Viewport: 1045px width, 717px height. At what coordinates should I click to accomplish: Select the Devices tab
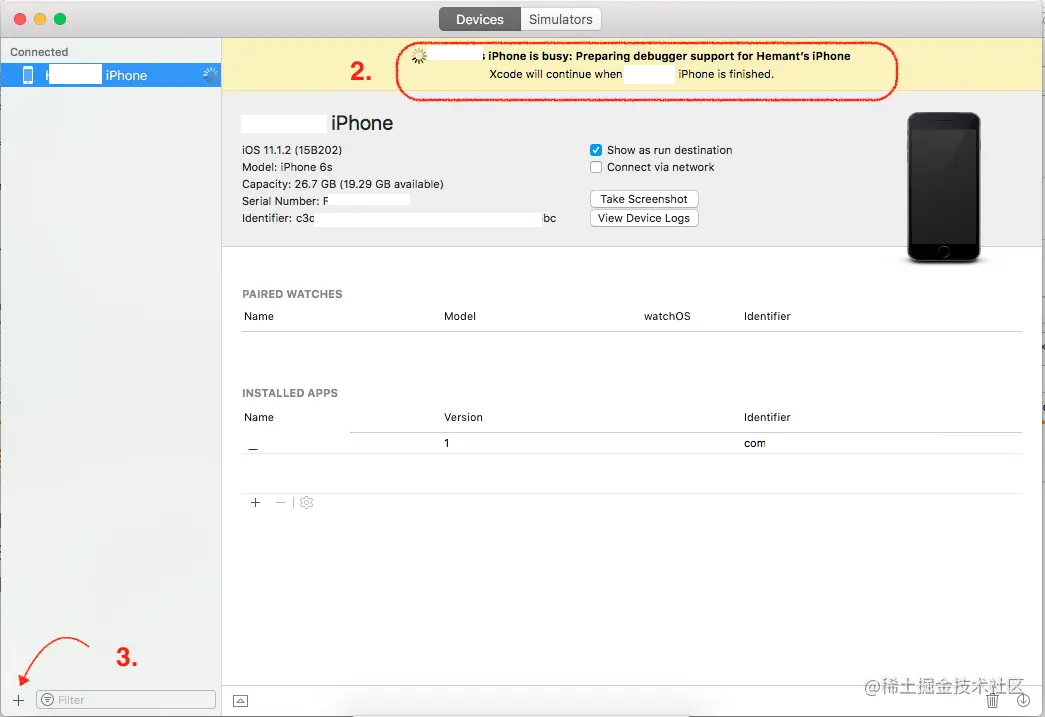(x=479, y=19)
